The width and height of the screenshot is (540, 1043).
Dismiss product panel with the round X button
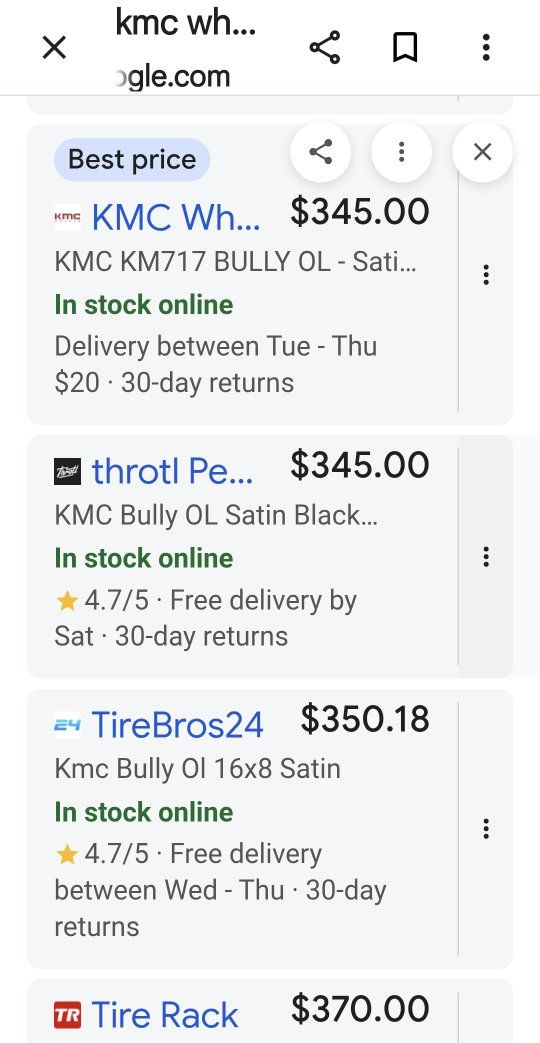coord(482,152)
